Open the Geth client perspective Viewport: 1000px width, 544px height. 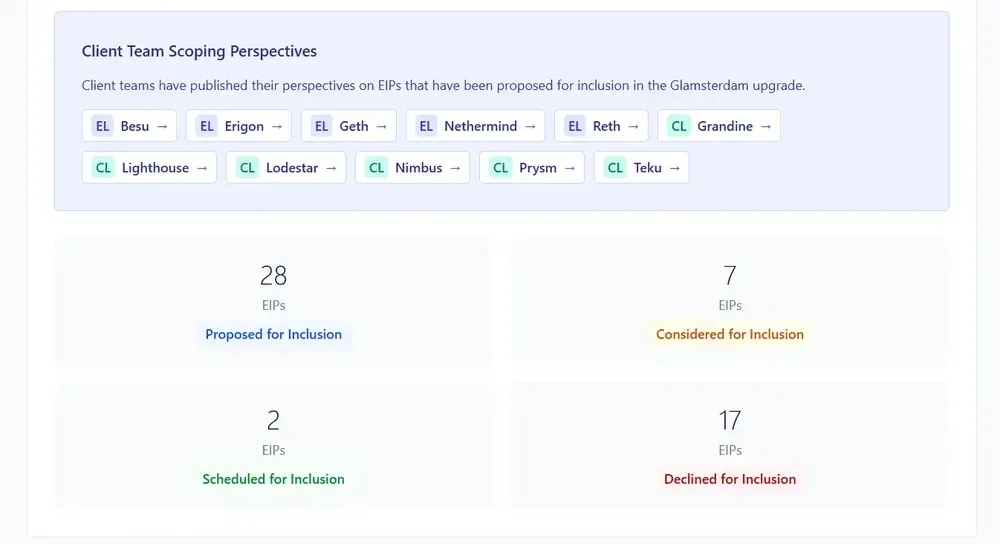[x=348, y=126]
